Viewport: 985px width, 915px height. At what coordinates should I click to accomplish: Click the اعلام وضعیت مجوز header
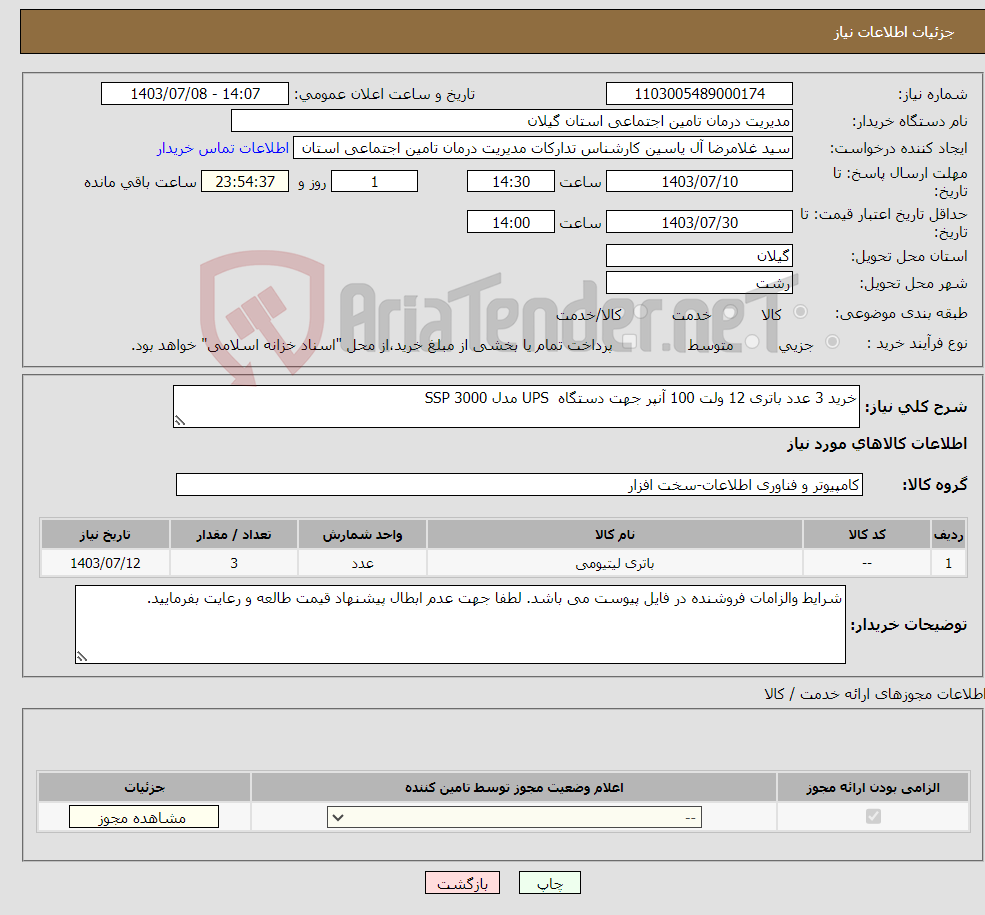point(514,788)
